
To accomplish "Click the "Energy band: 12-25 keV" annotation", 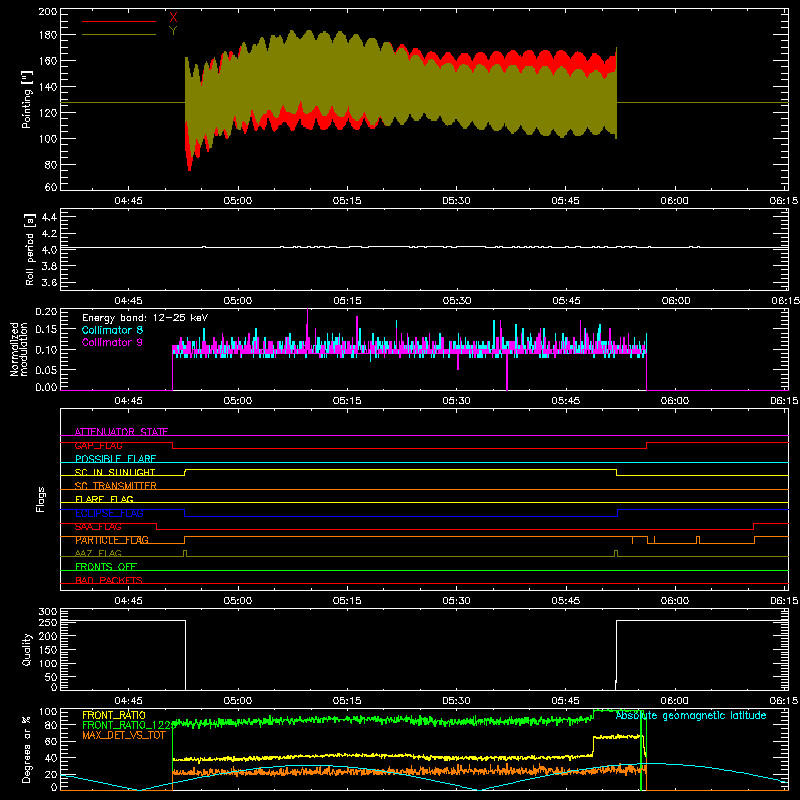I will [145, 318].
